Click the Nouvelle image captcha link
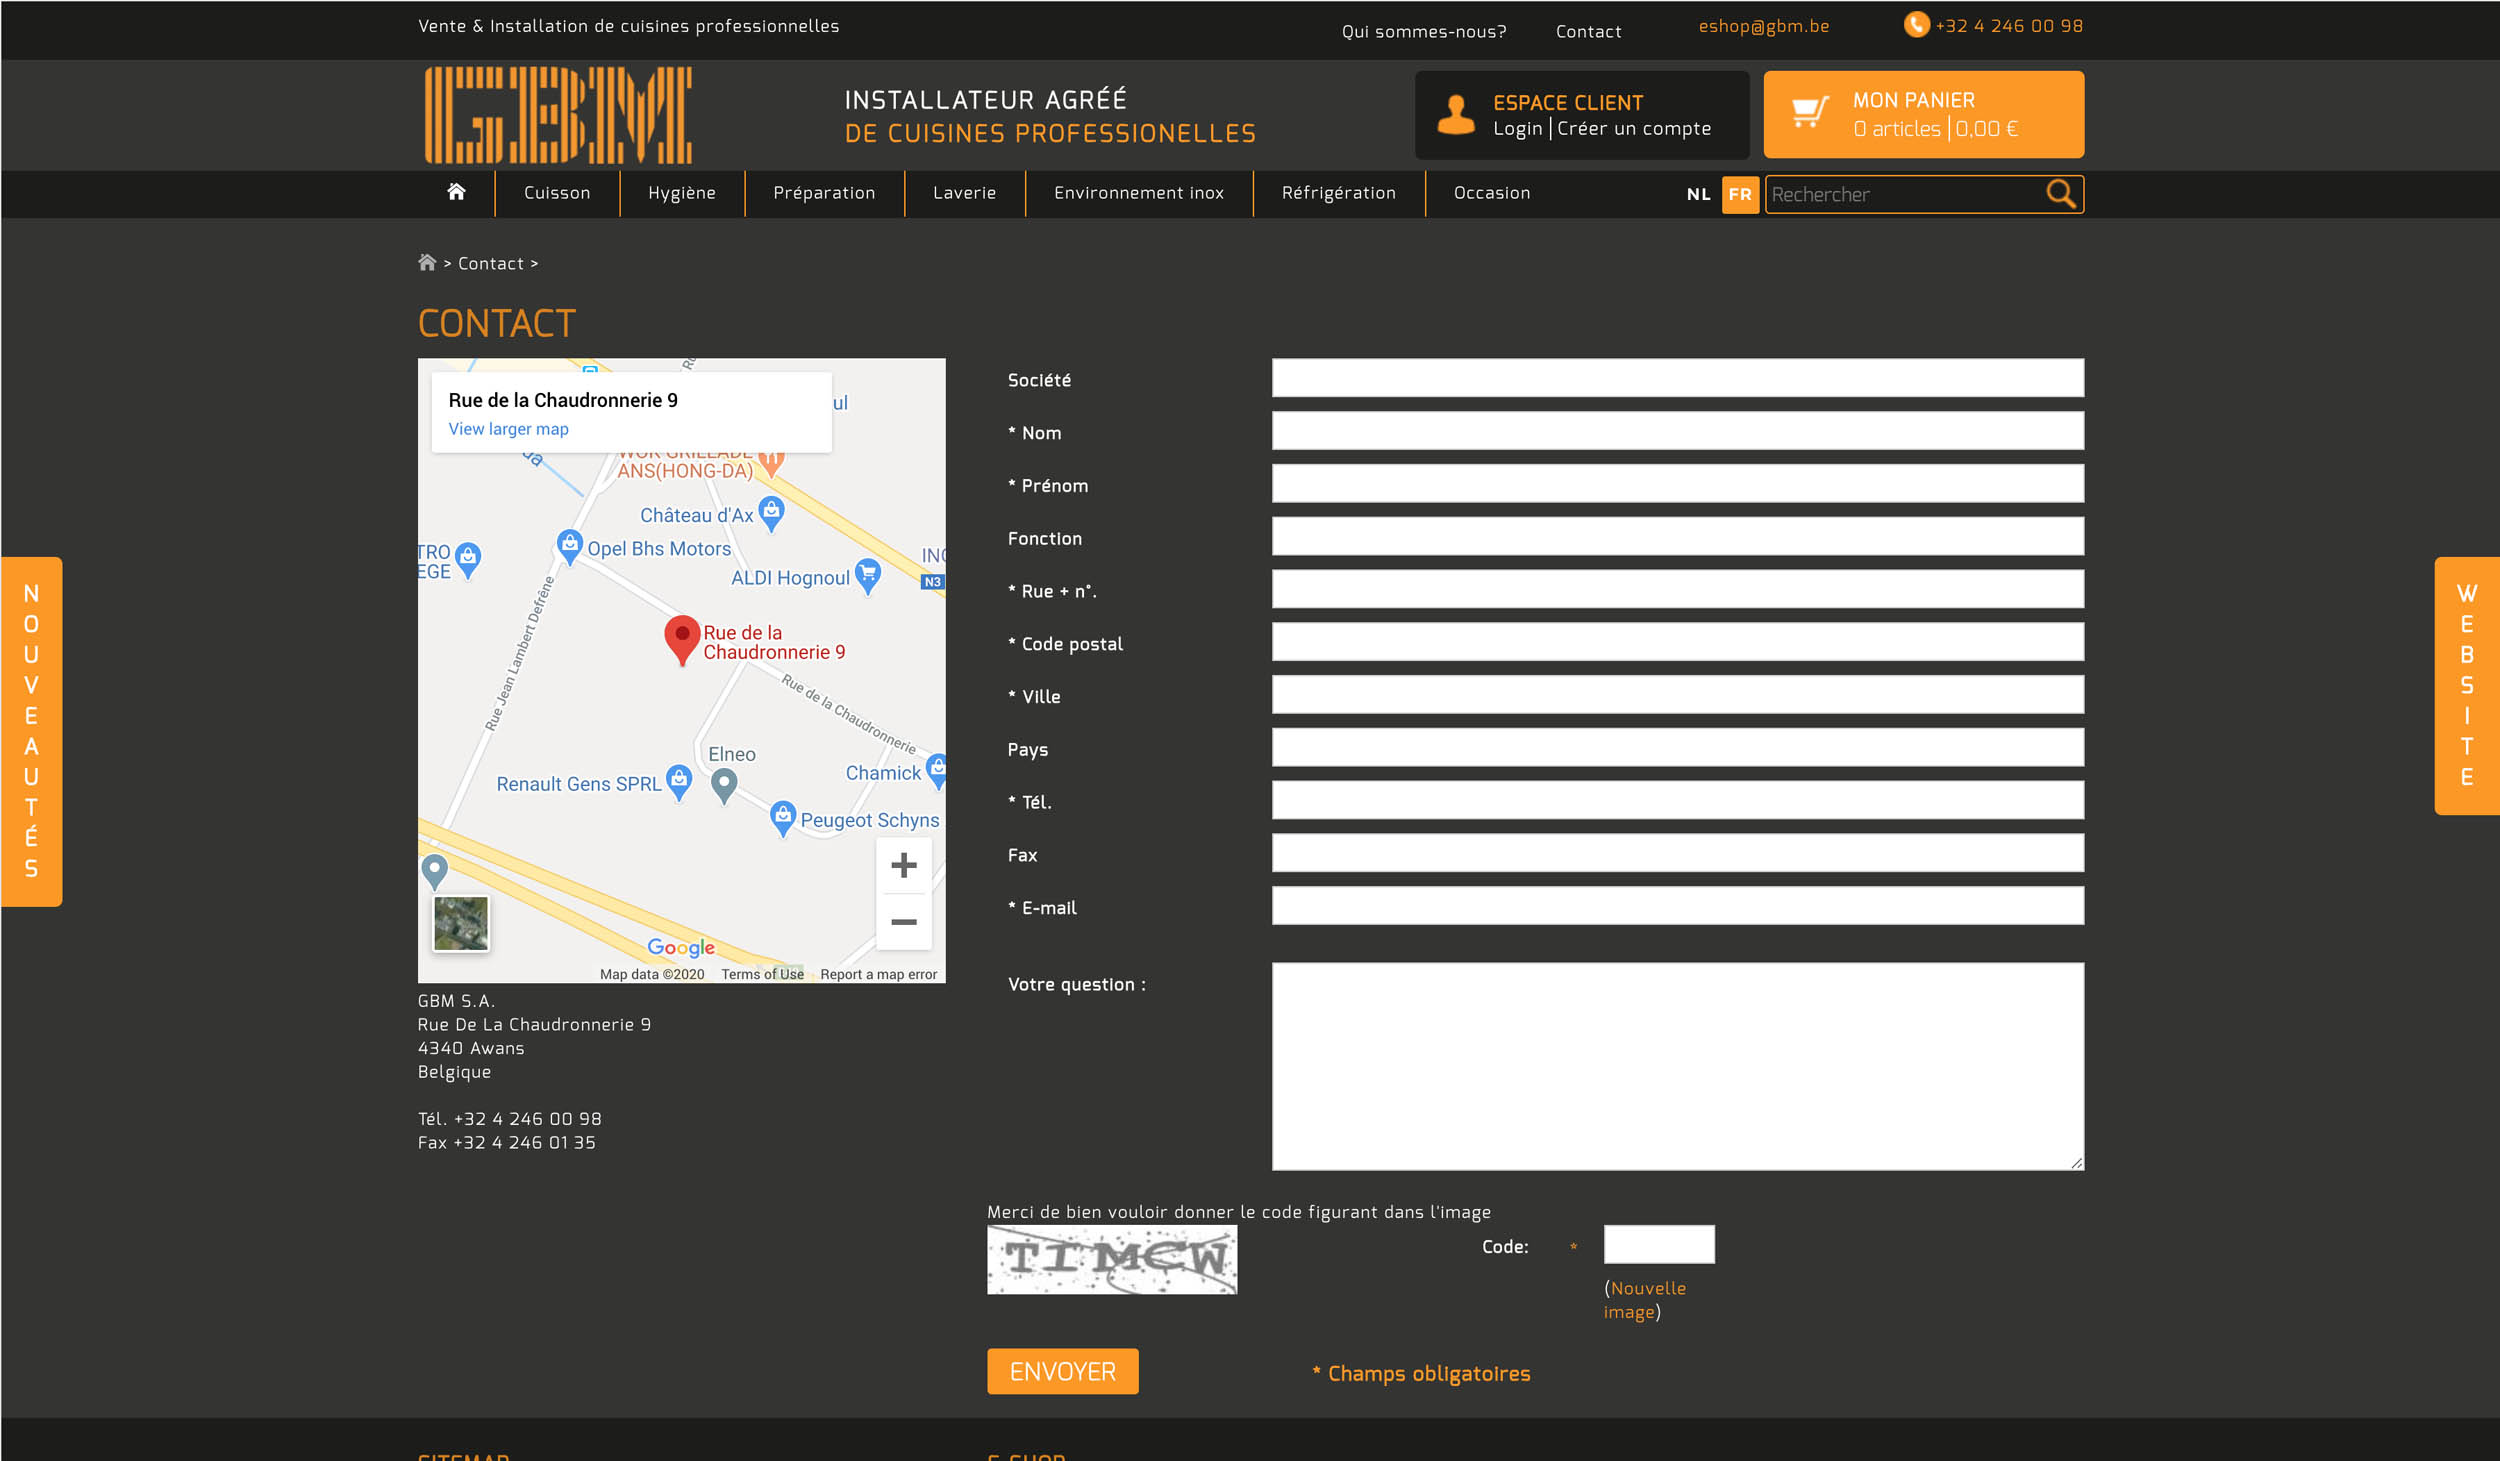 1645,1300
